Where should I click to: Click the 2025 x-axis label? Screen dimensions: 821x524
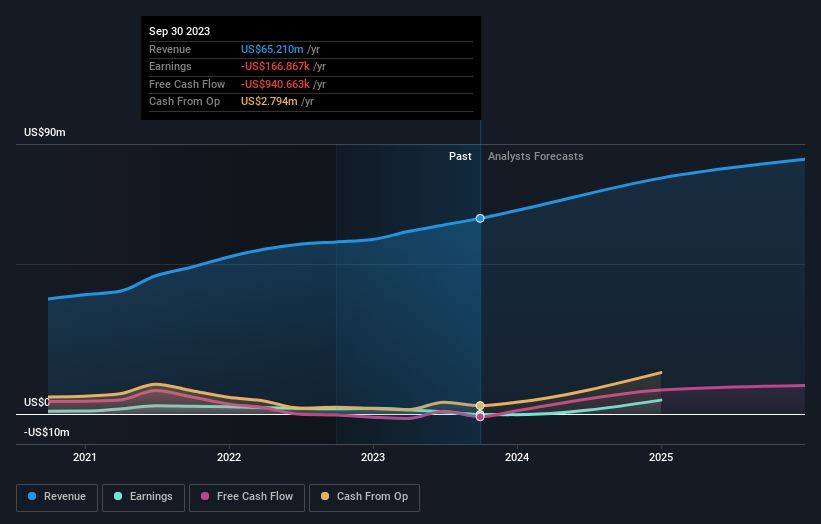point(661,458)
